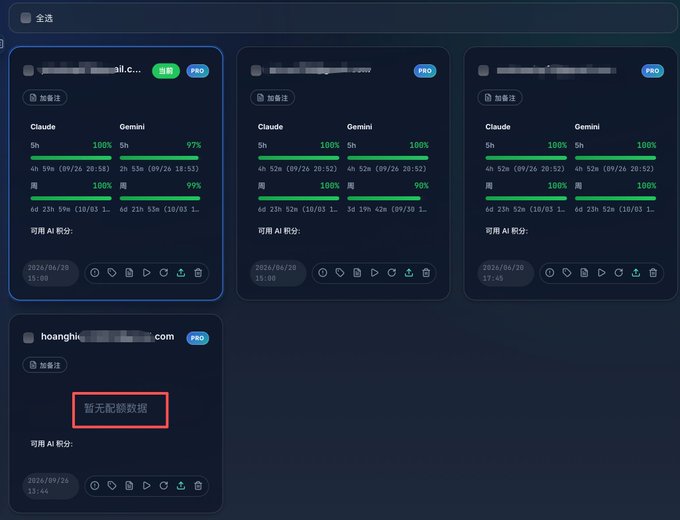Click trash icon on the Gemini weekly 90% card
Image resolution: width=680 pixels, height=520 pixels.
[x=426, y=273]
